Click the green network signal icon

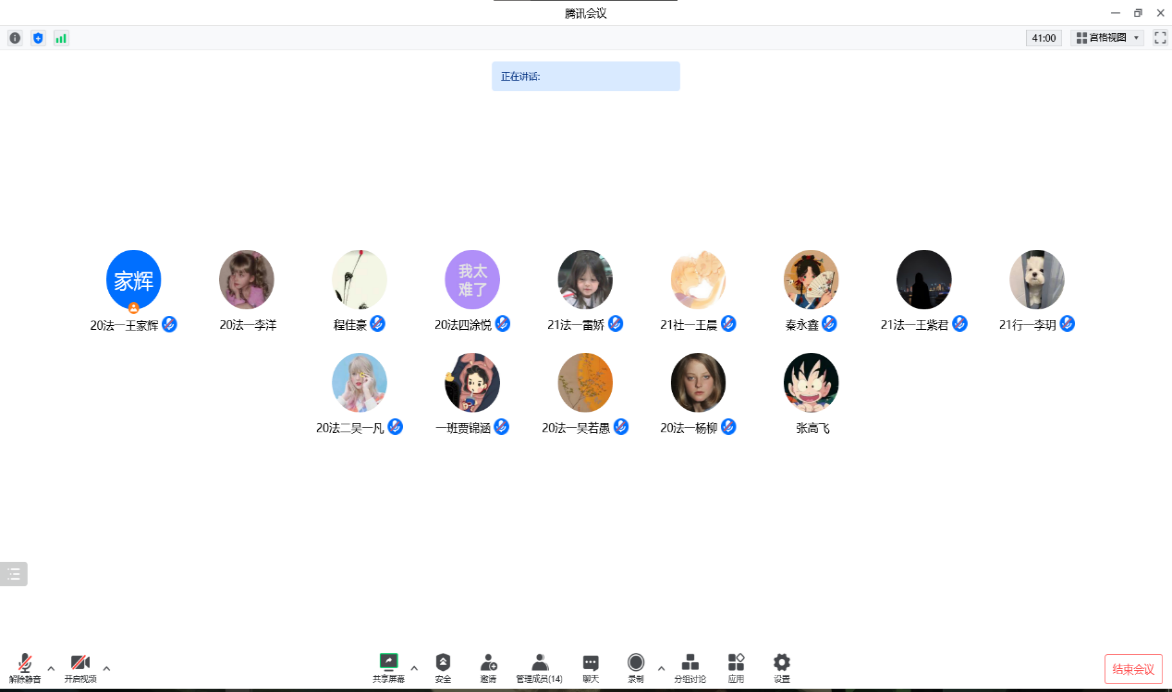point(61,38)
